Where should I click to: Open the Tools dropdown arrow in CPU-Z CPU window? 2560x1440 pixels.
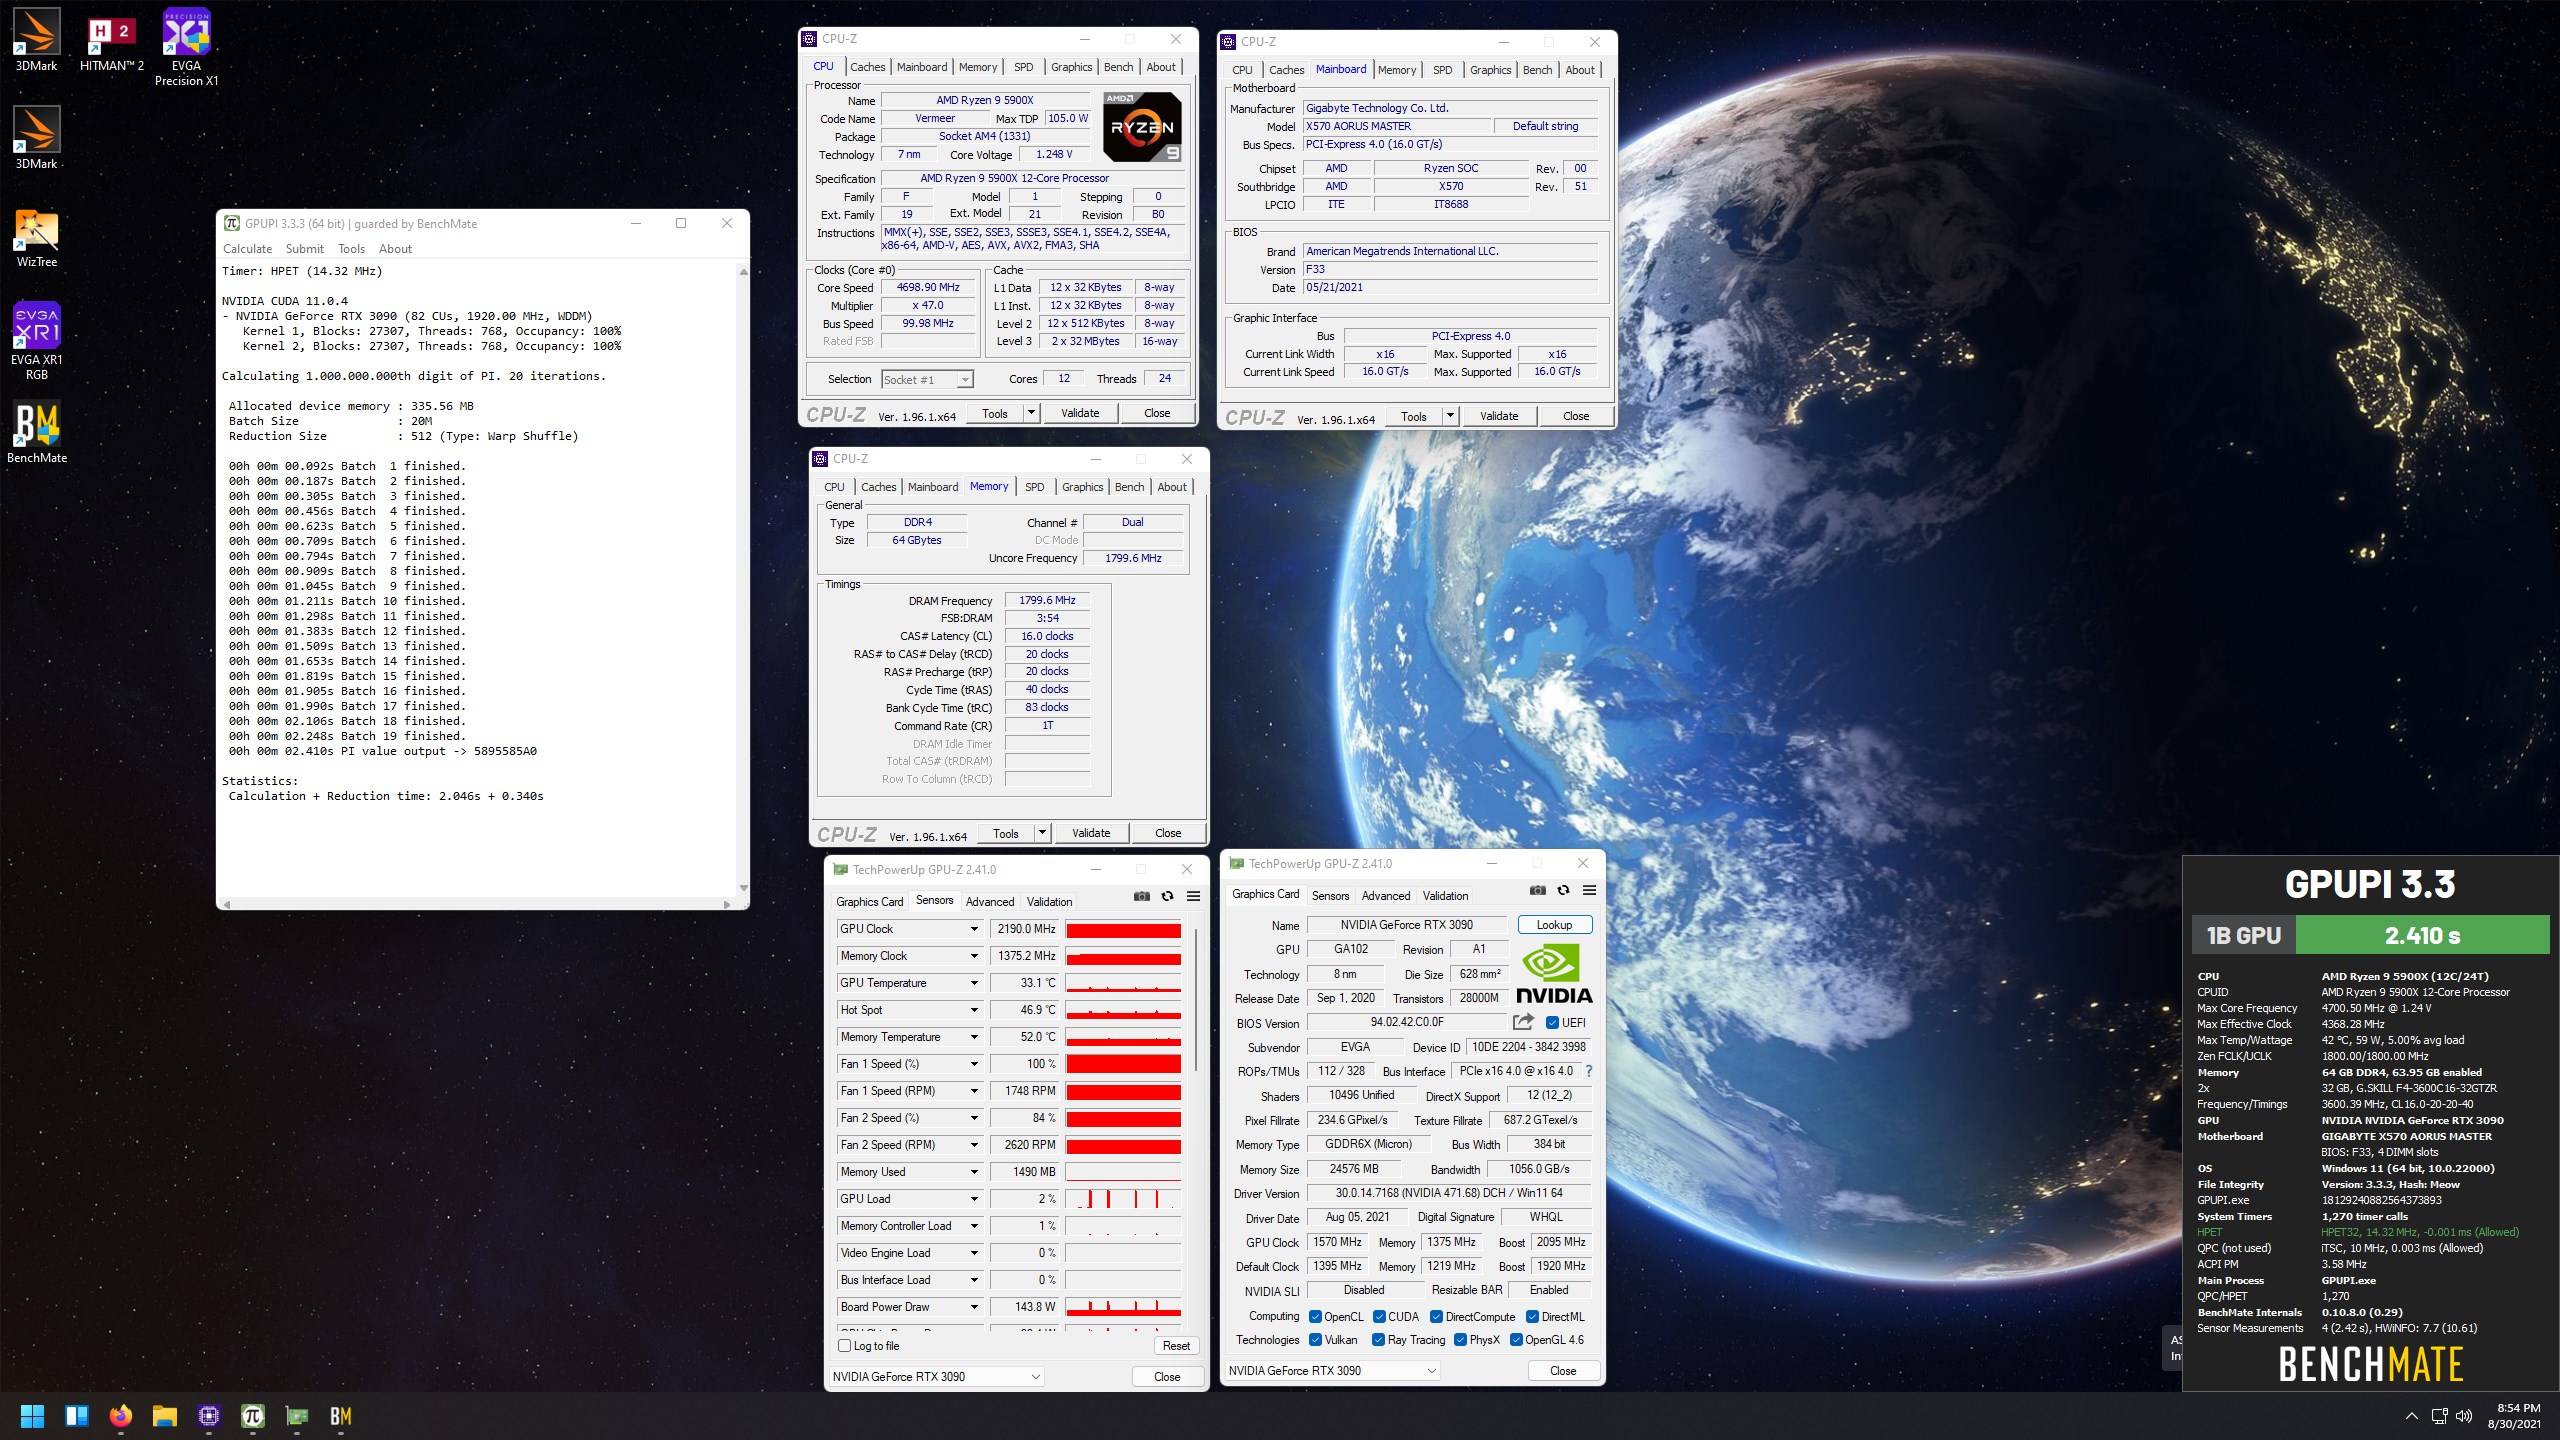point(1031,413)
